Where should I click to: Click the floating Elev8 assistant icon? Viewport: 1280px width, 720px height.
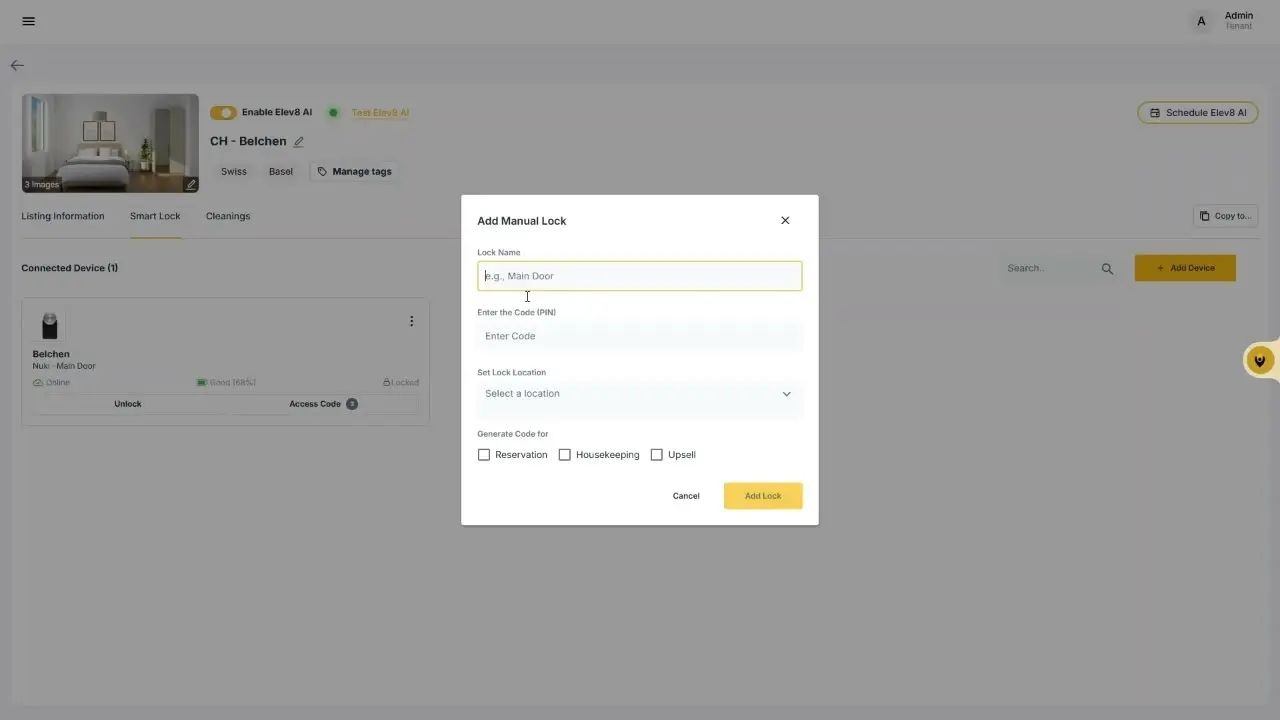[1260, 361]
